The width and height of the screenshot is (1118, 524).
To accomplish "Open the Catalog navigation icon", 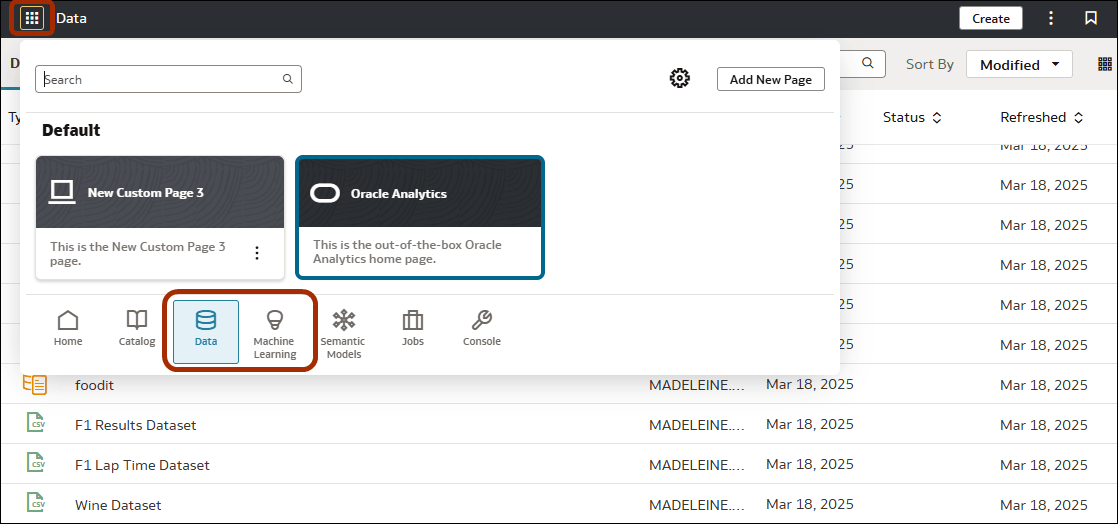I will (x=137, y=328).
